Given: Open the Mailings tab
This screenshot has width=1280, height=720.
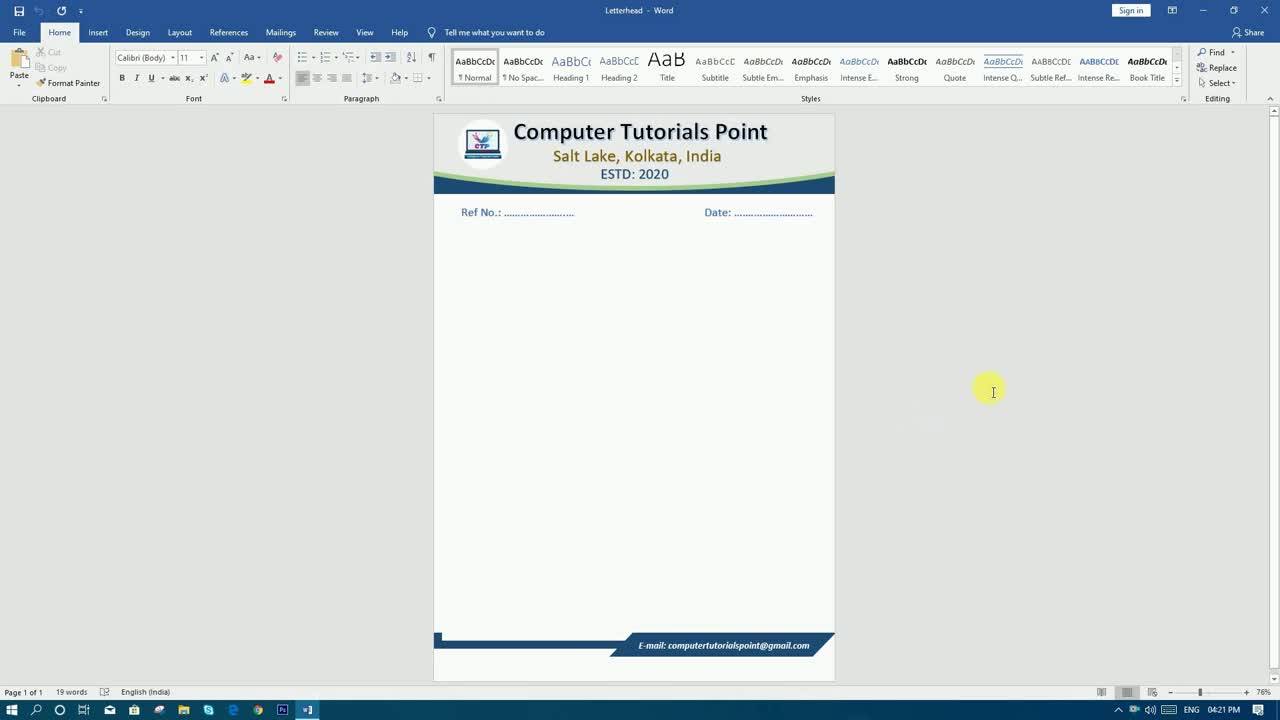Looking at the screenshot, I should (x=280, y=32).
